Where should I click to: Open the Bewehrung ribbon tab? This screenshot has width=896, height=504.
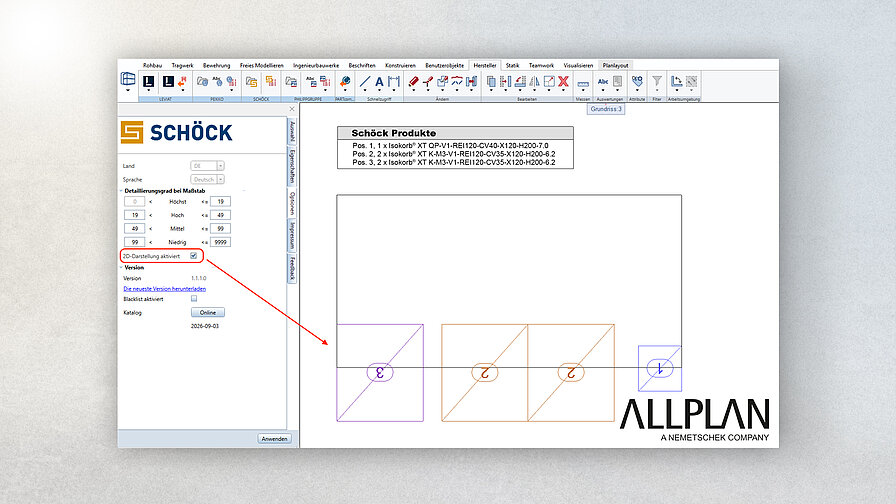coord(217,66)
